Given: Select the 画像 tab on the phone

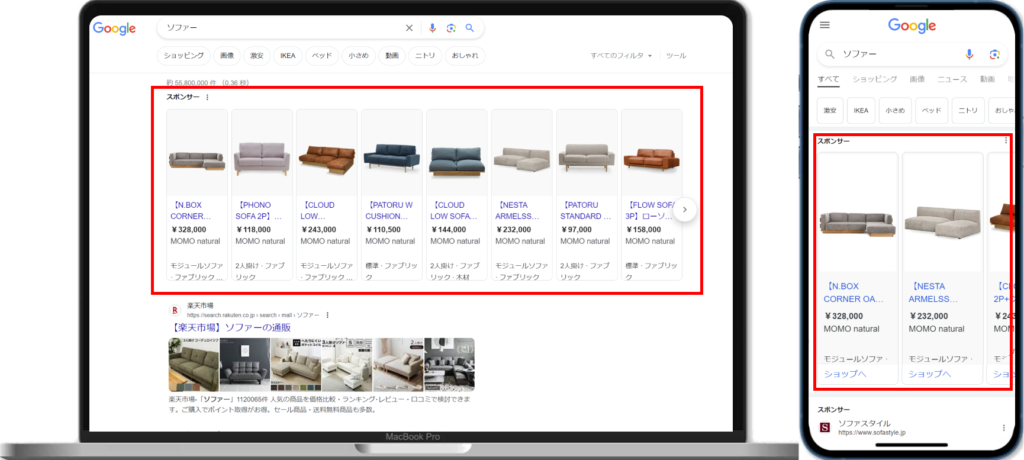Looking at the screenshot, I should tap(917, 79).
